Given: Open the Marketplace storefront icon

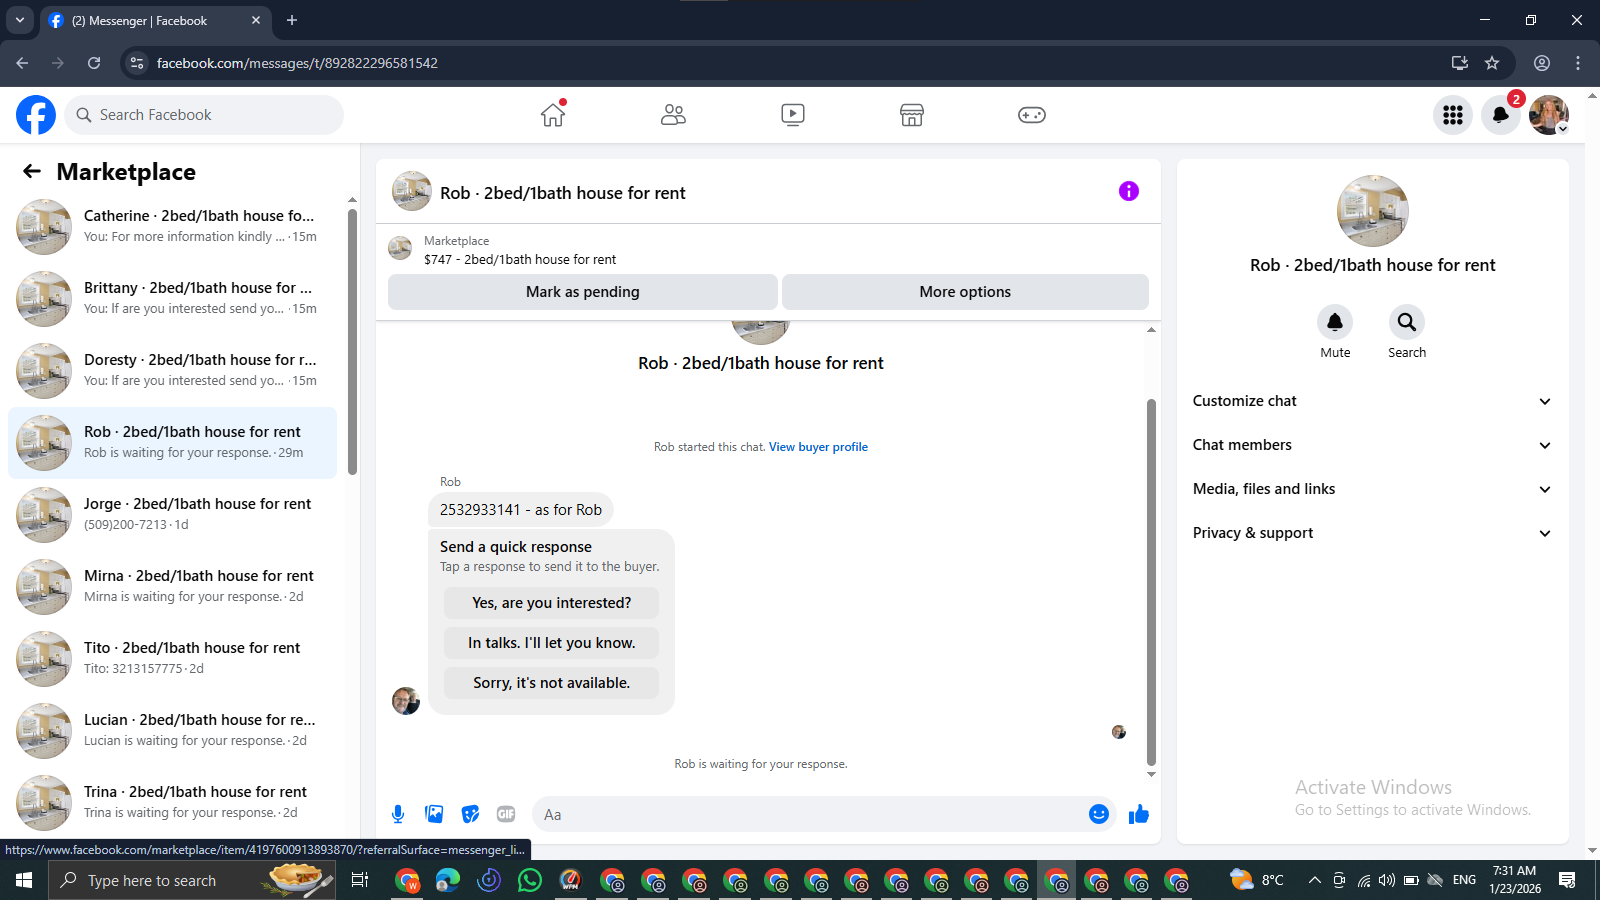Looking at the screenshot, I should pos(912,115).
